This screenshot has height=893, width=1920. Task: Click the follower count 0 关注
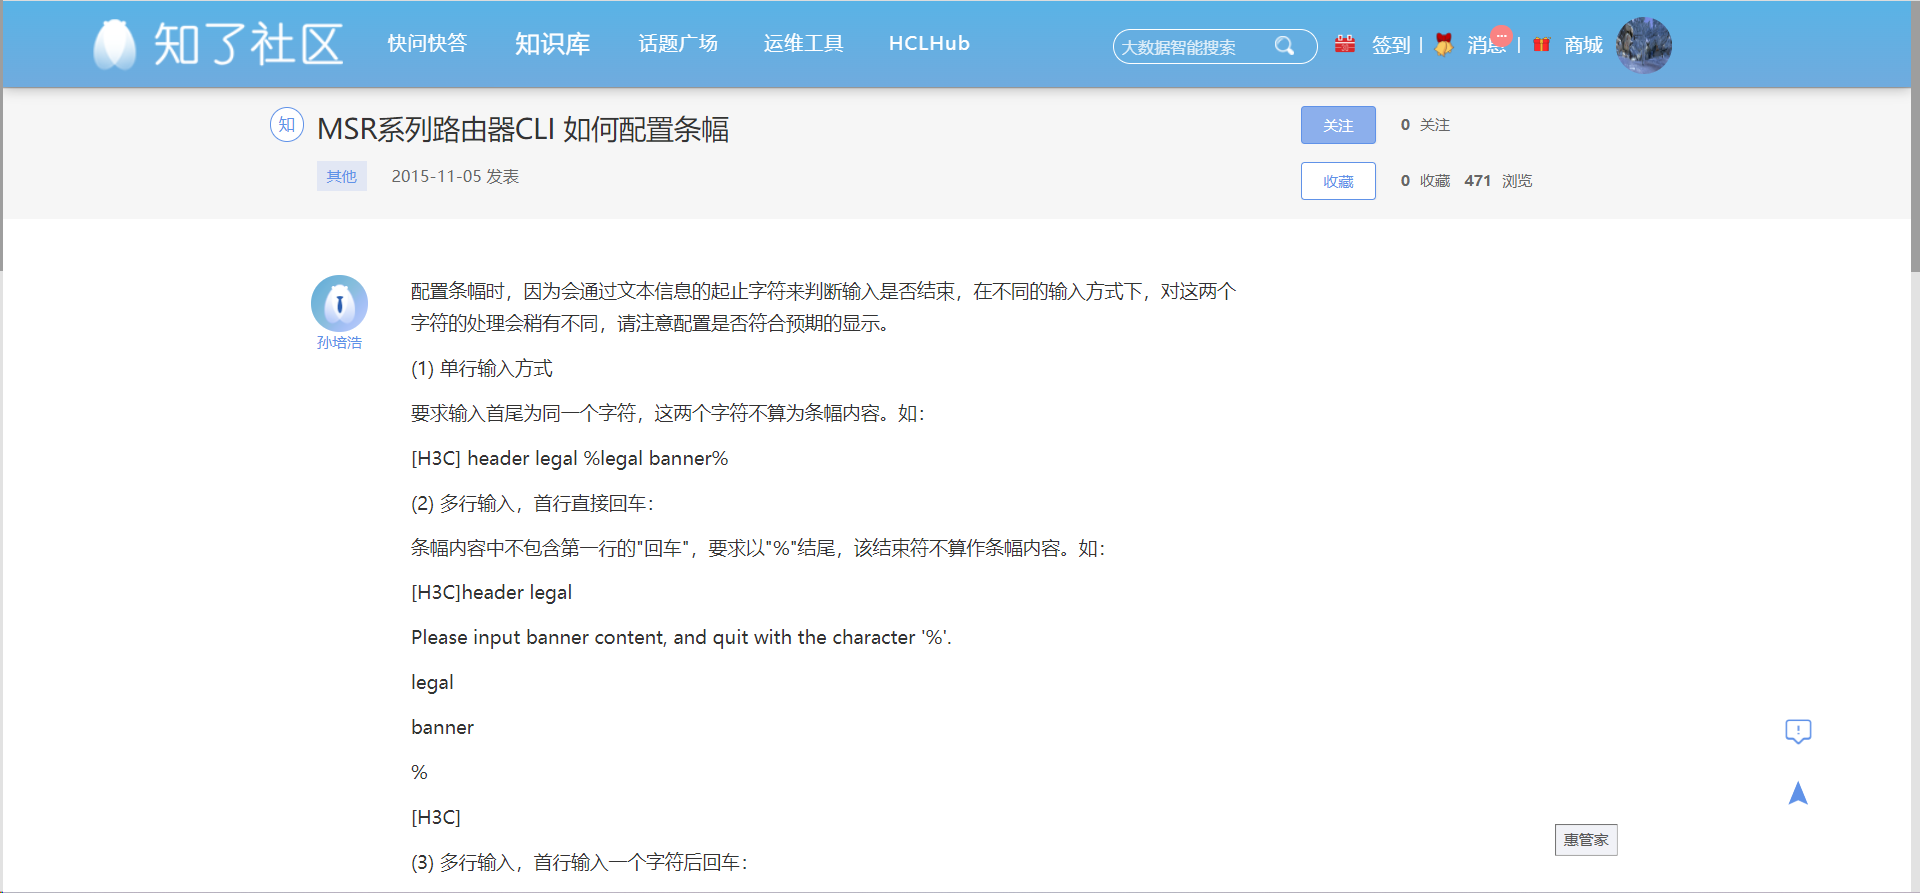tap(1425, 125)
